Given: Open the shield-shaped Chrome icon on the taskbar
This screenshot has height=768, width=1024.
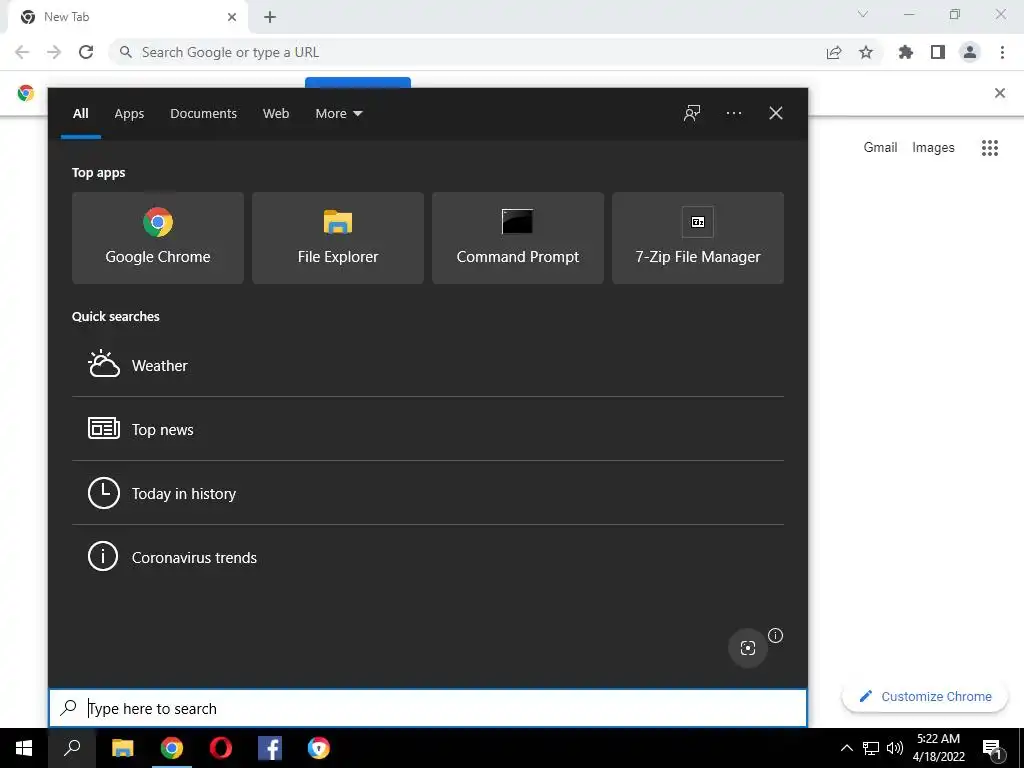Looking at the screenshot, I should (x=319, y=748).
